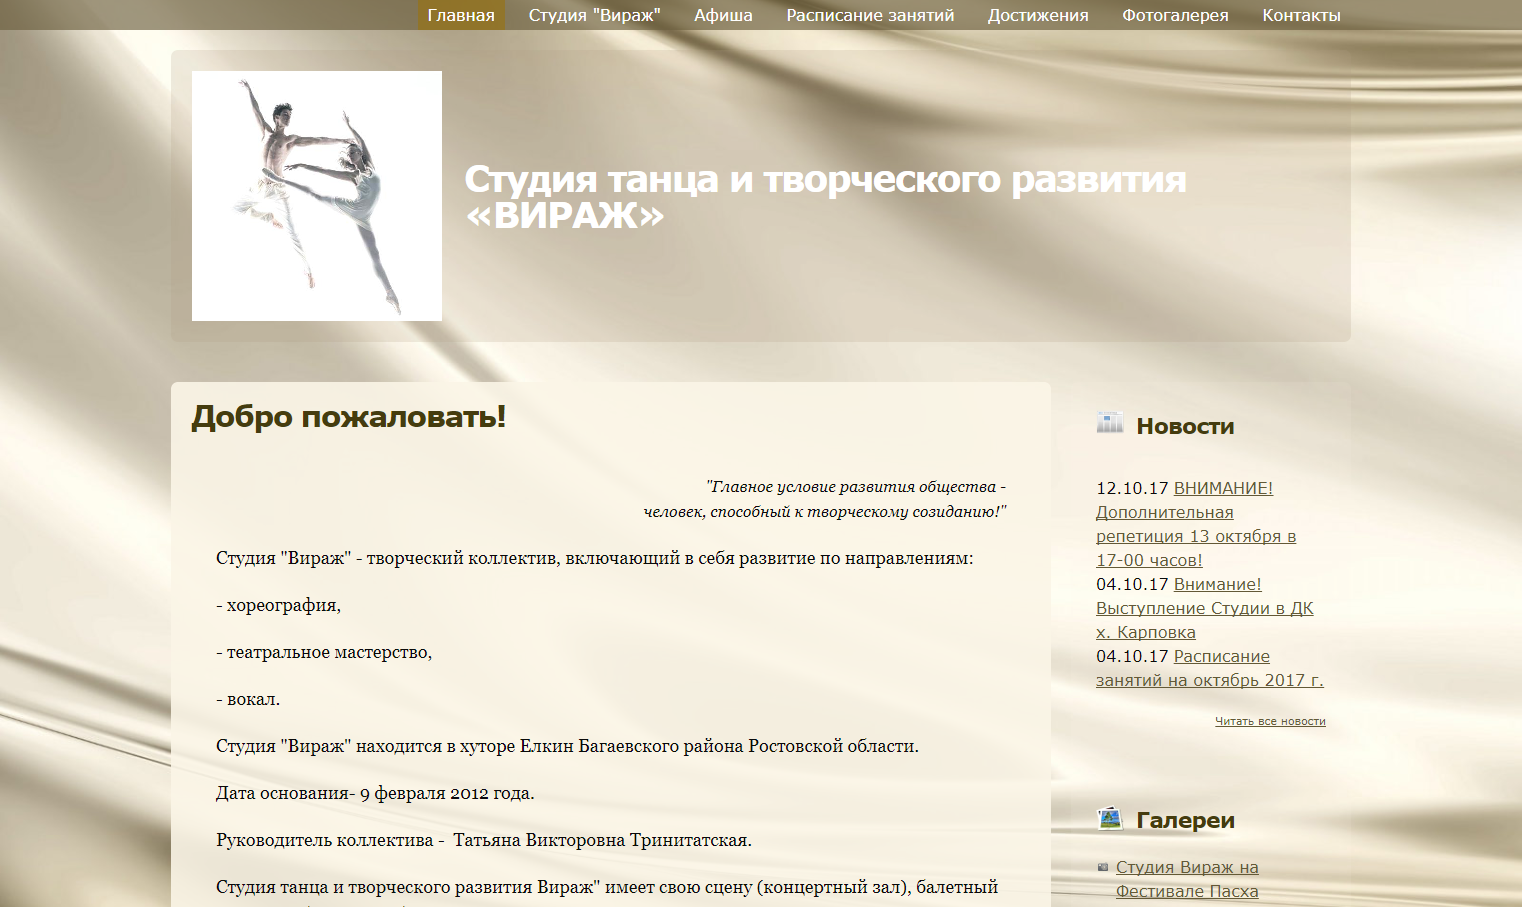Open news about extra rehearsal 13 октября
Screen dimensions: 1522x907
(x=1195, y=524)
